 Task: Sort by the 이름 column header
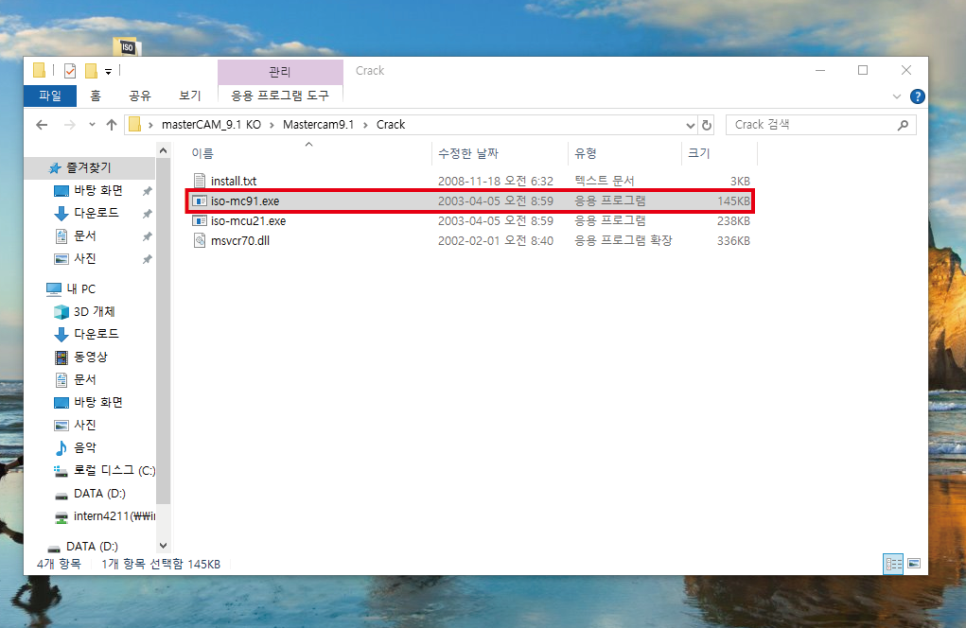click(202, 153)
